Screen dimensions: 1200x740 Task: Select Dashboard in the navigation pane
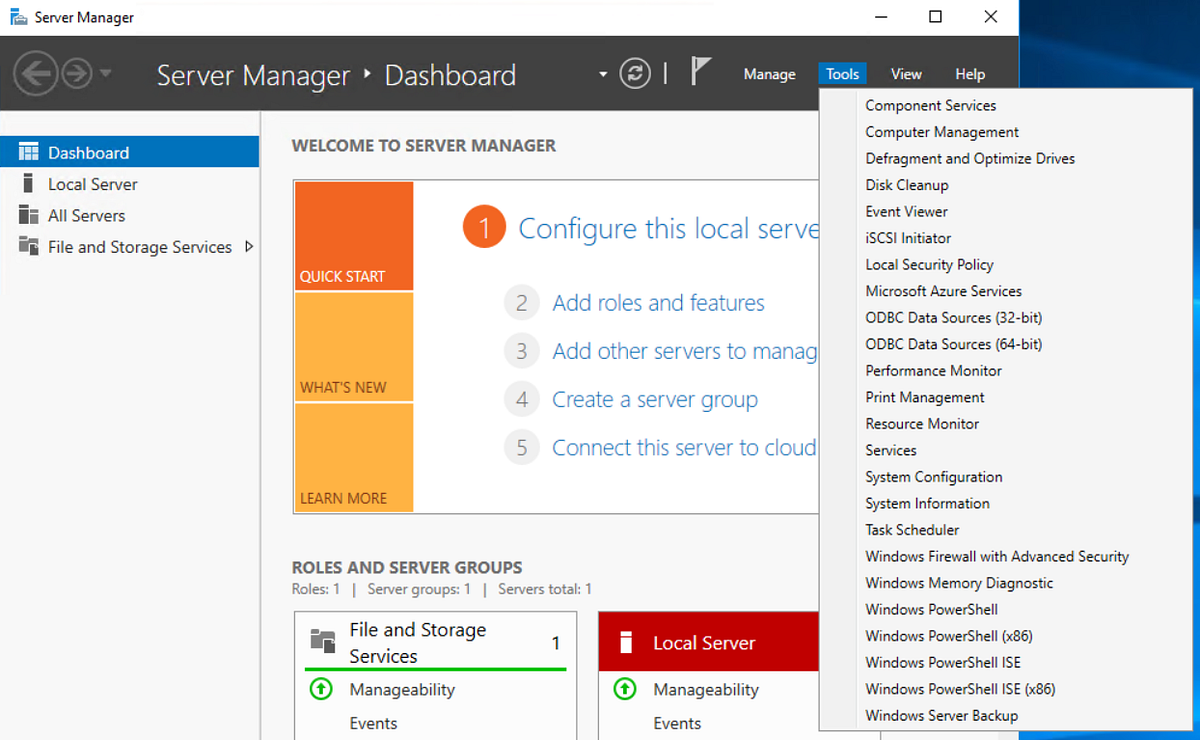tap(129, 152)
